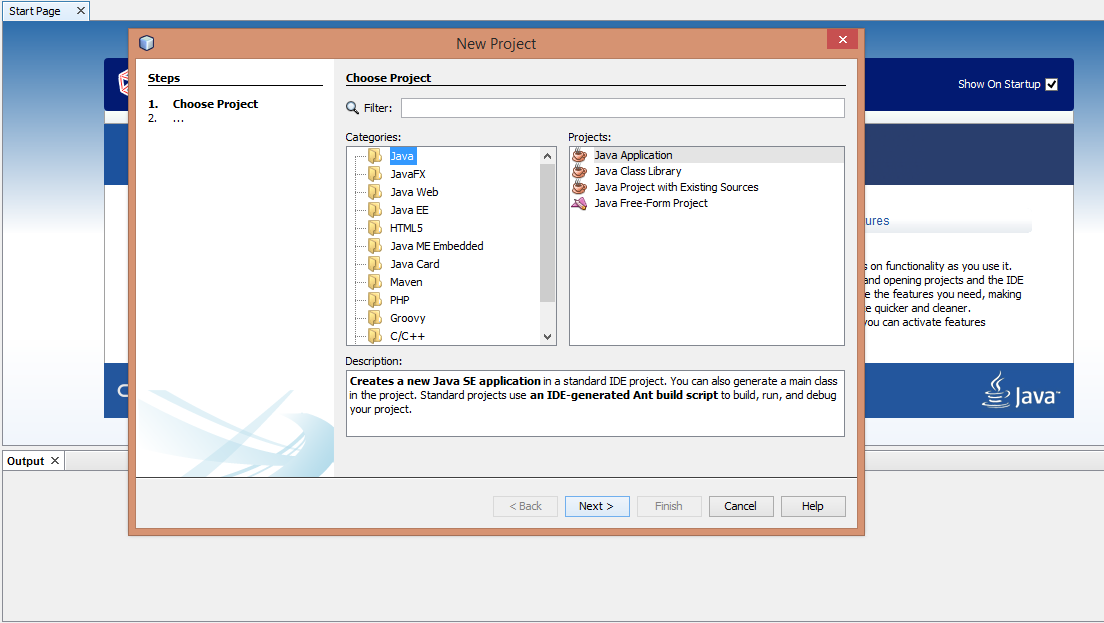1104x623 pixels.
Task: Click the Java logo on Start Page
Action: [1020, 391]
